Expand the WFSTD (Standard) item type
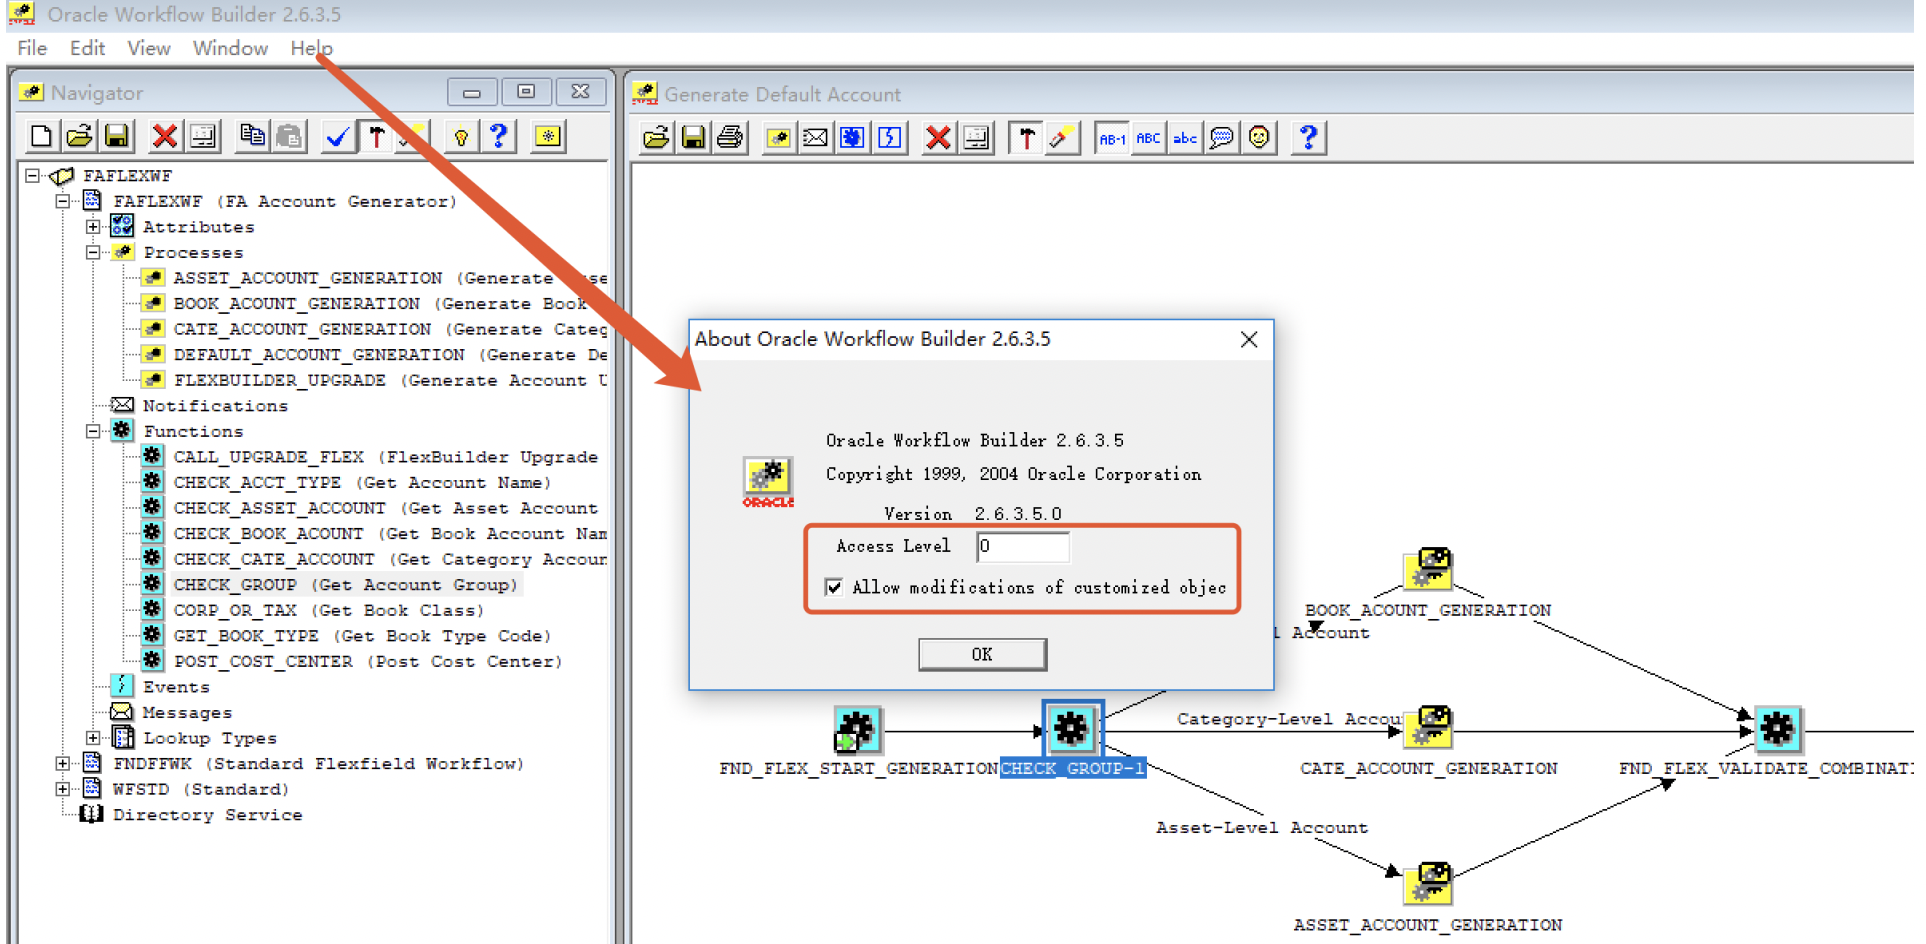The height and width of the screenshot is (944, 1926). pos(62,789)
